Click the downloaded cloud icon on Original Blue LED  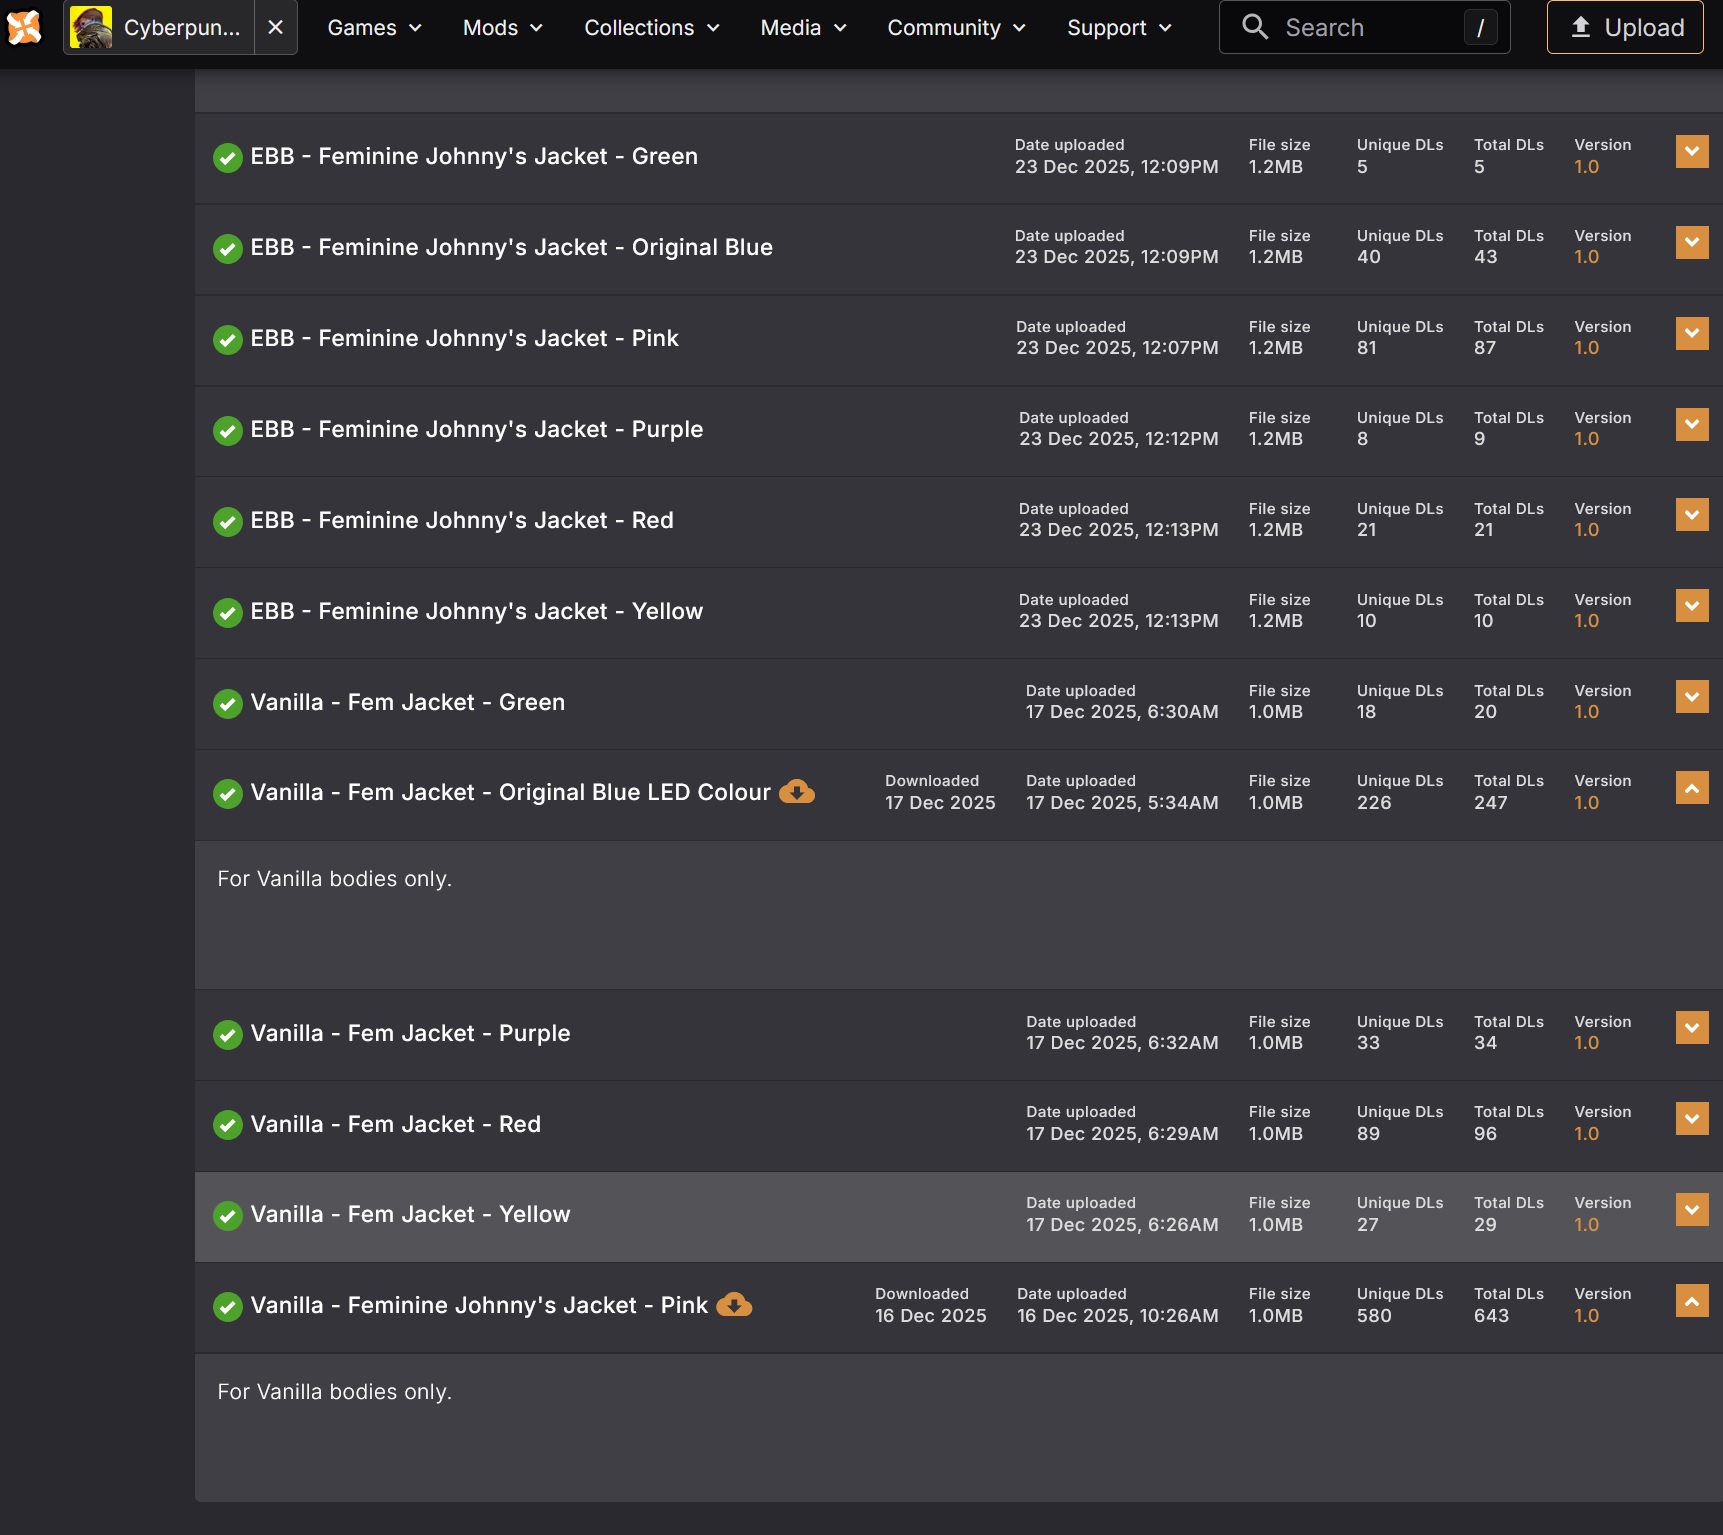click(797, 792)
